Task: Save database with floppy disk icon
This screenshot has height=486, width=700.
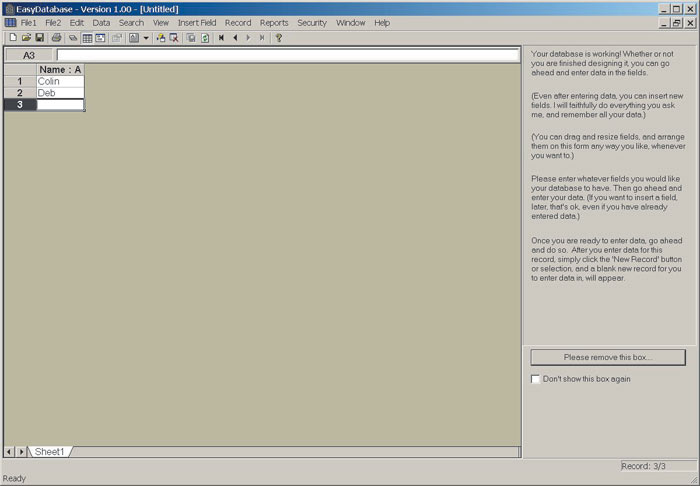Action: tap(40, 38)
